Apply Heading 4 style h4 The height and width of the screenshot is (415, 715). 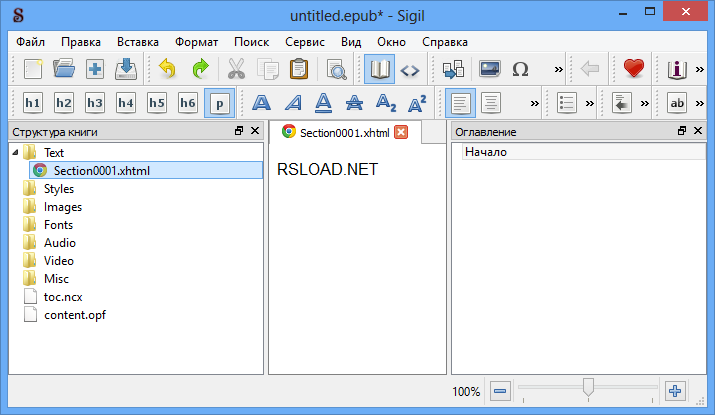[x=126, y=103]
